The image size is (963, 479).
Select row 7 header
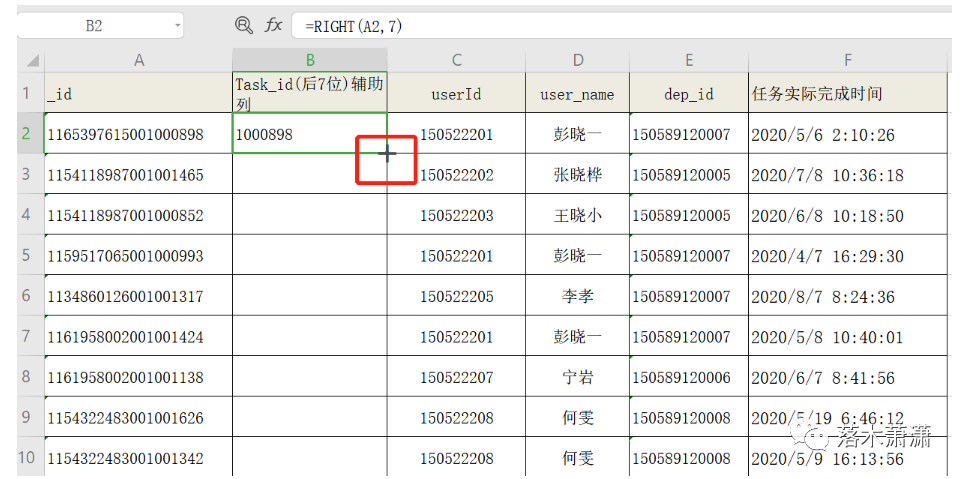(31, 336)
